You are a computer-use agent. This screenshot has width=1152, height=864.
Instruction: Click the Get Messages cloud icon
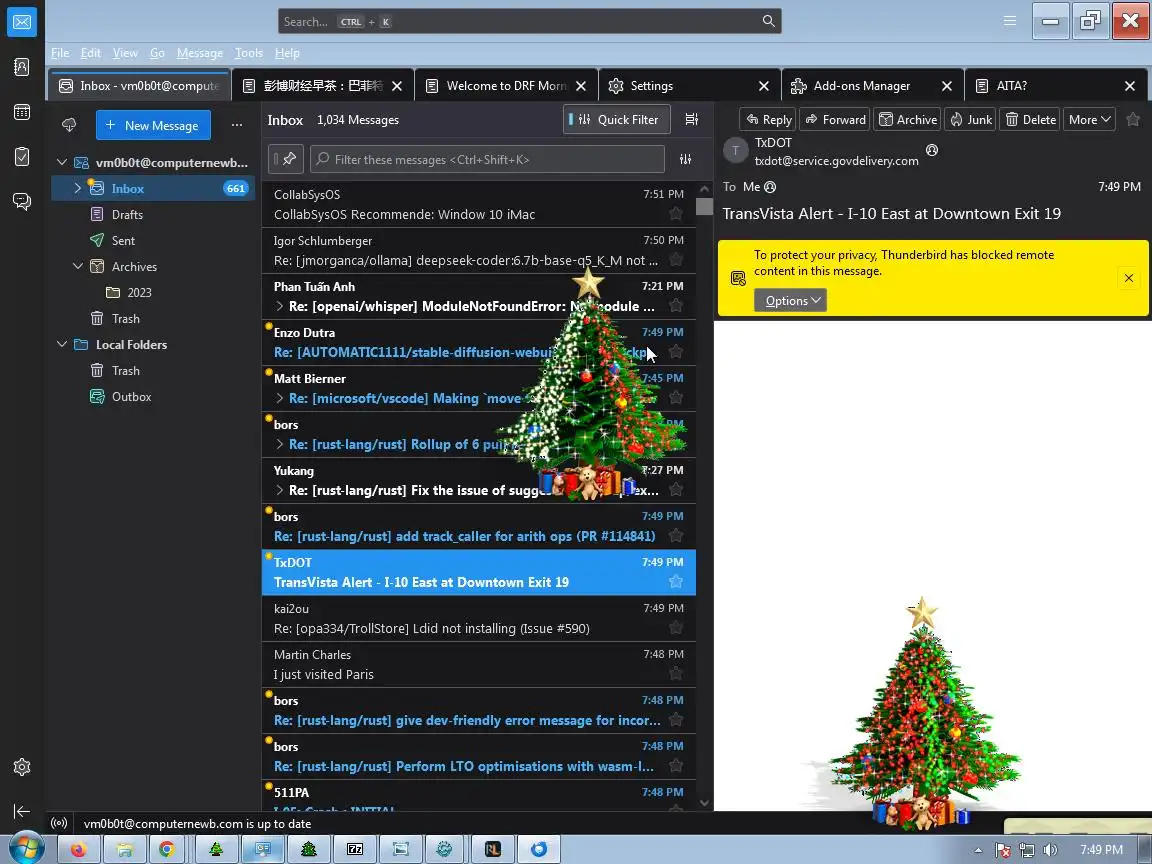pos(69,125)
